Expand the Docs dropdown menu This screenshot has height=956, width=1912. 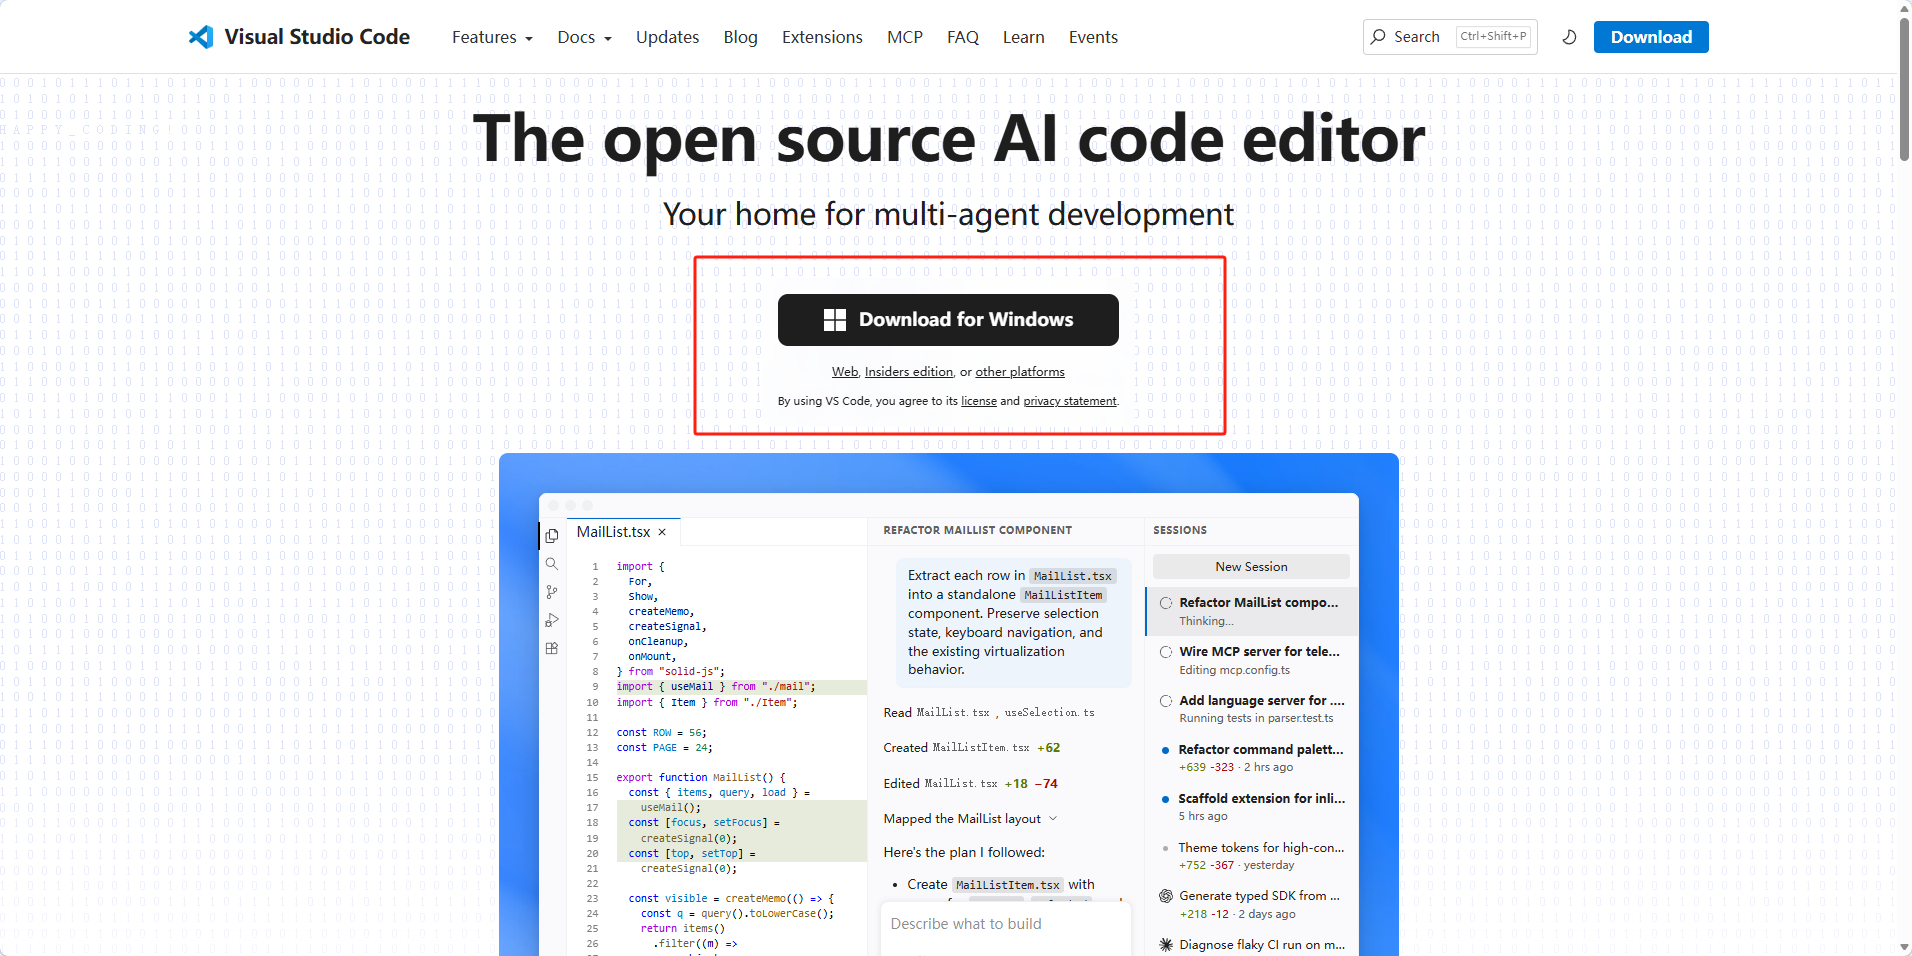click(x=584, y=37)
